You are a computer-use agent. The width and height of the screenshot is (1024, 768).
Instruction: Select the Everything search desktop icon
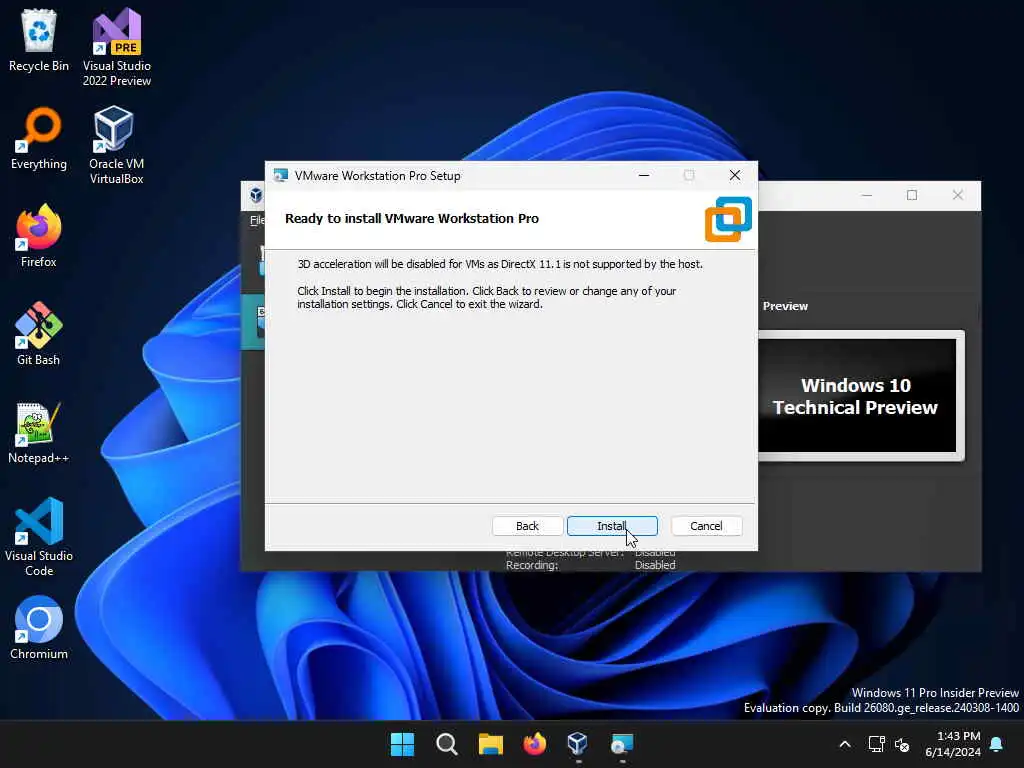click(39, 138)
